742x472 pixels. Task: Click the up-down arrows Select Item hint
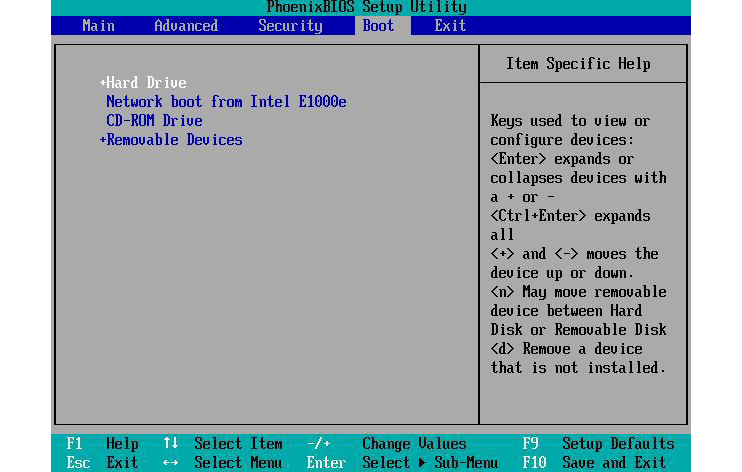(x=222, y=444)
